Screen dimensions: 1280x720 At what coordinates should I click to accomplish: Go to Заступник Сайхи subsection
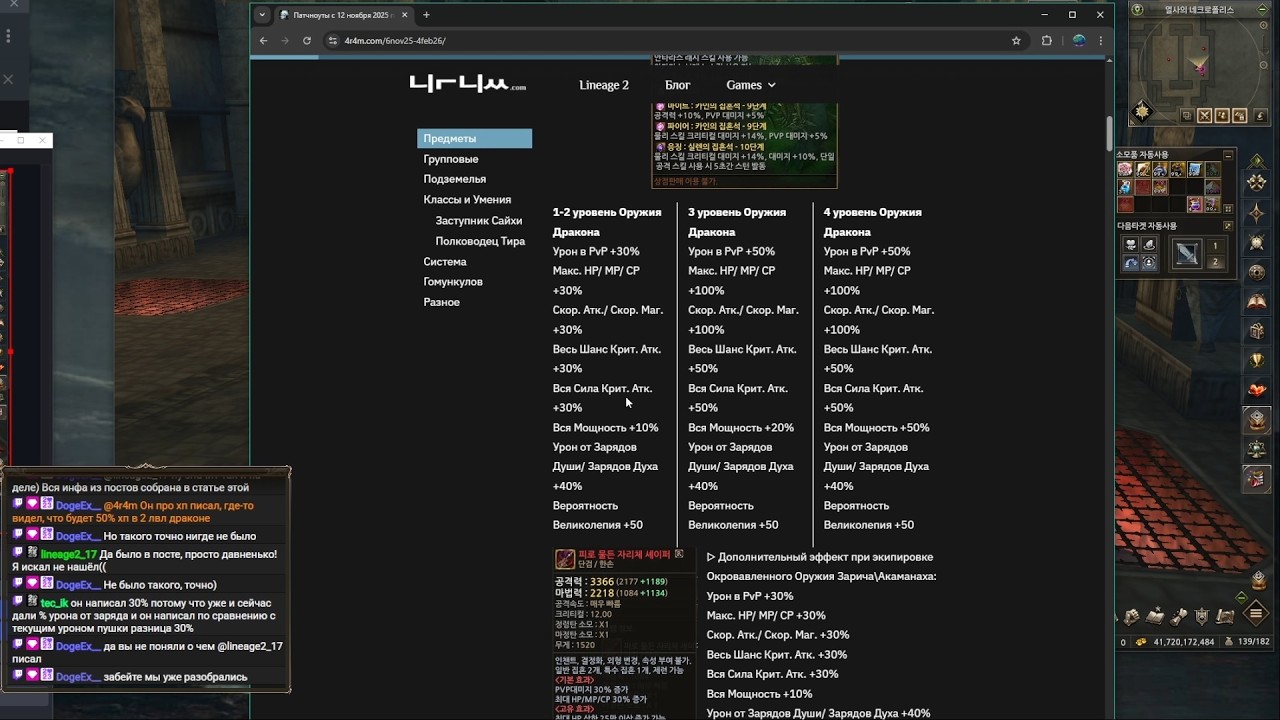click(x=479, y=221)
